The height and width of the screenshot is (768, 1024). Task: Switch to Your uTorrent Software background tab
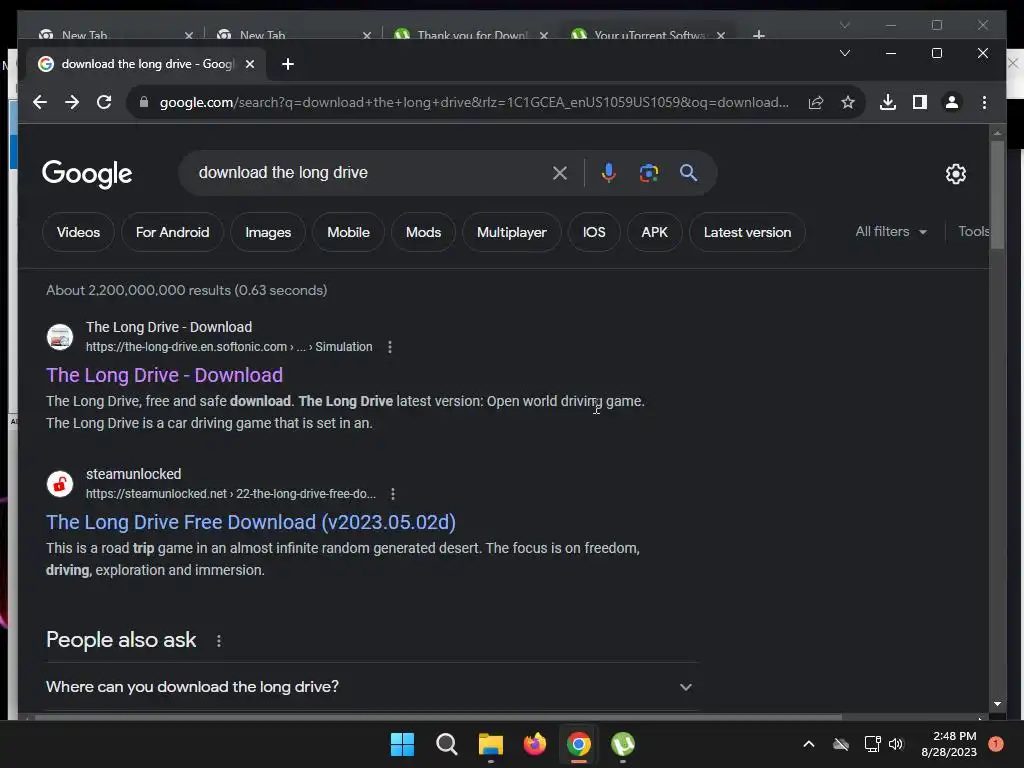coord(649,35)
